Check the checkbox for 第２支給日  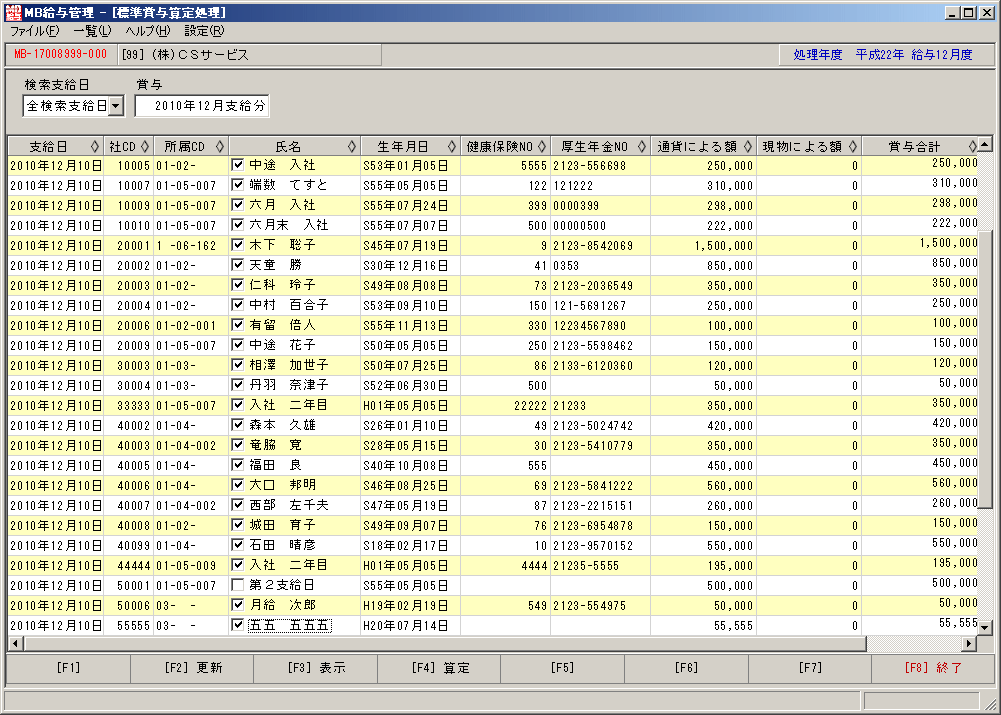coord(237,585)
